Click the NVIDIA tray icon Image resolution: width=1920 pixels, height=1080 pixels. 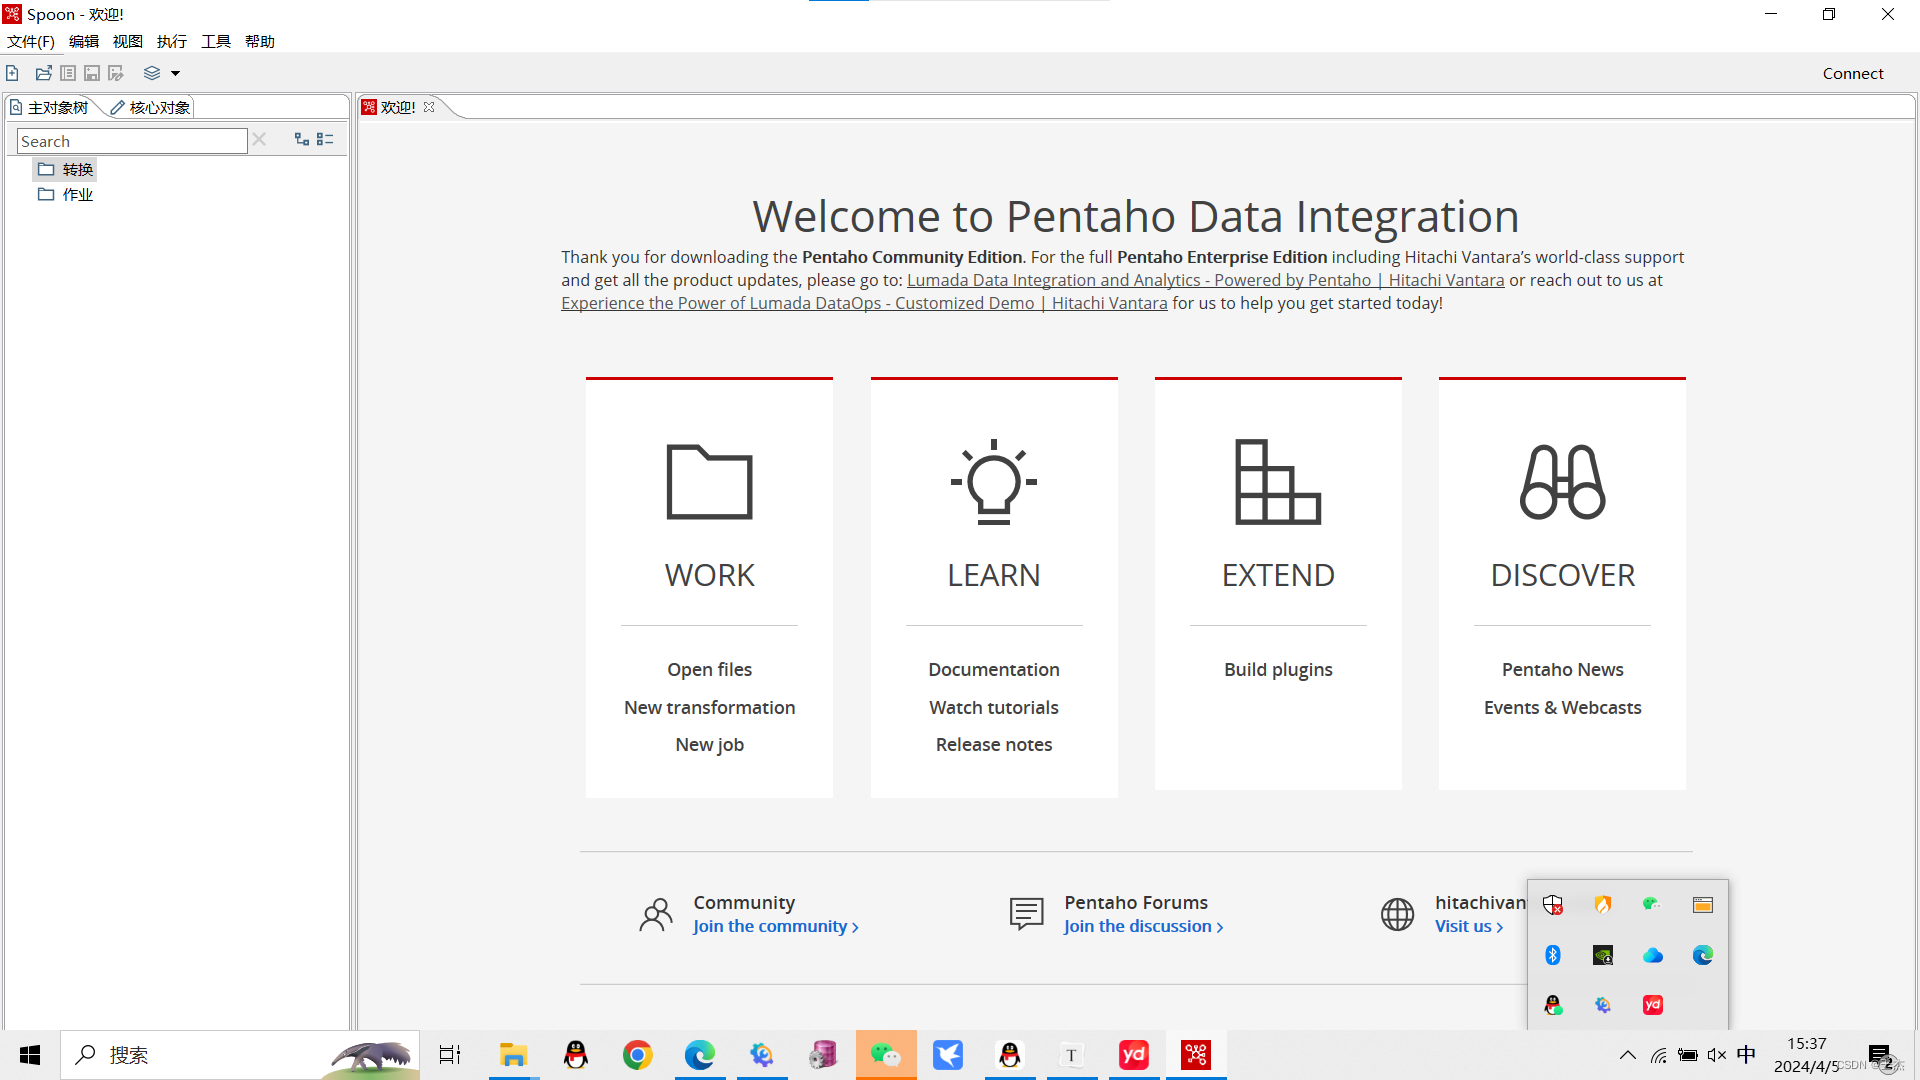(1603, 955)
